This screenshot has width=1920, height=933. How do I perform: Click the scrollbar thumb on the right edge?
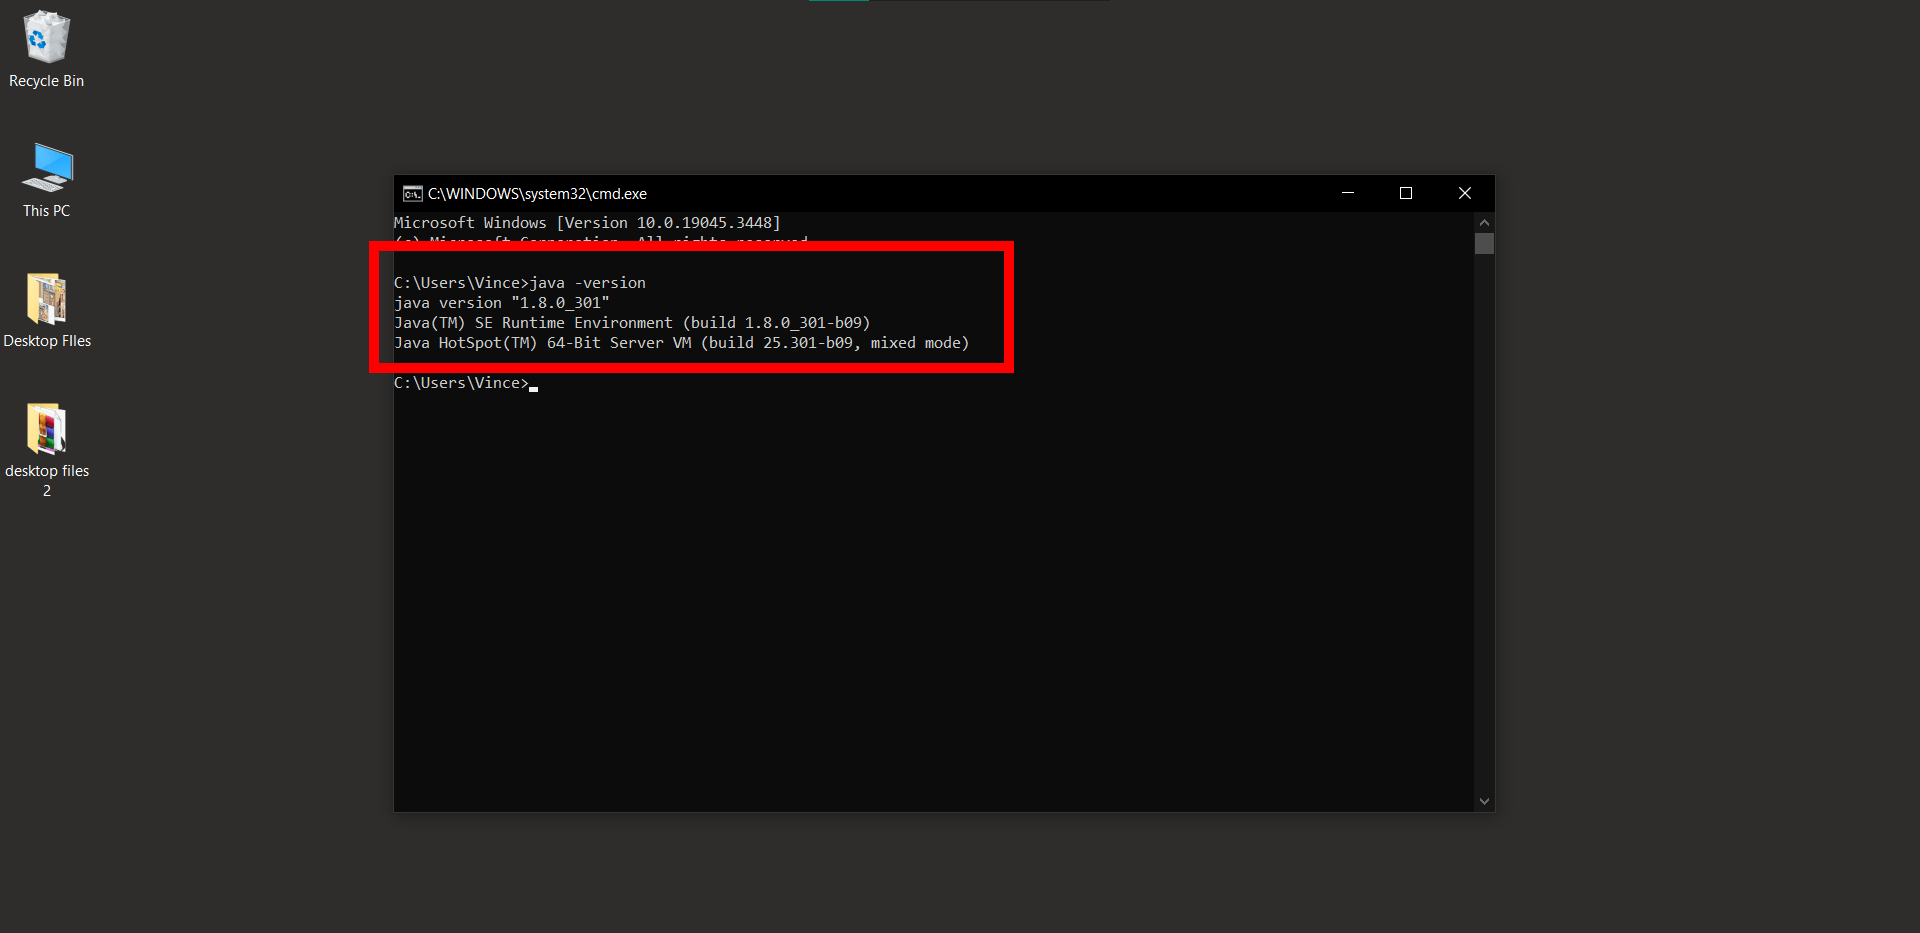(x=1484, y=243)
